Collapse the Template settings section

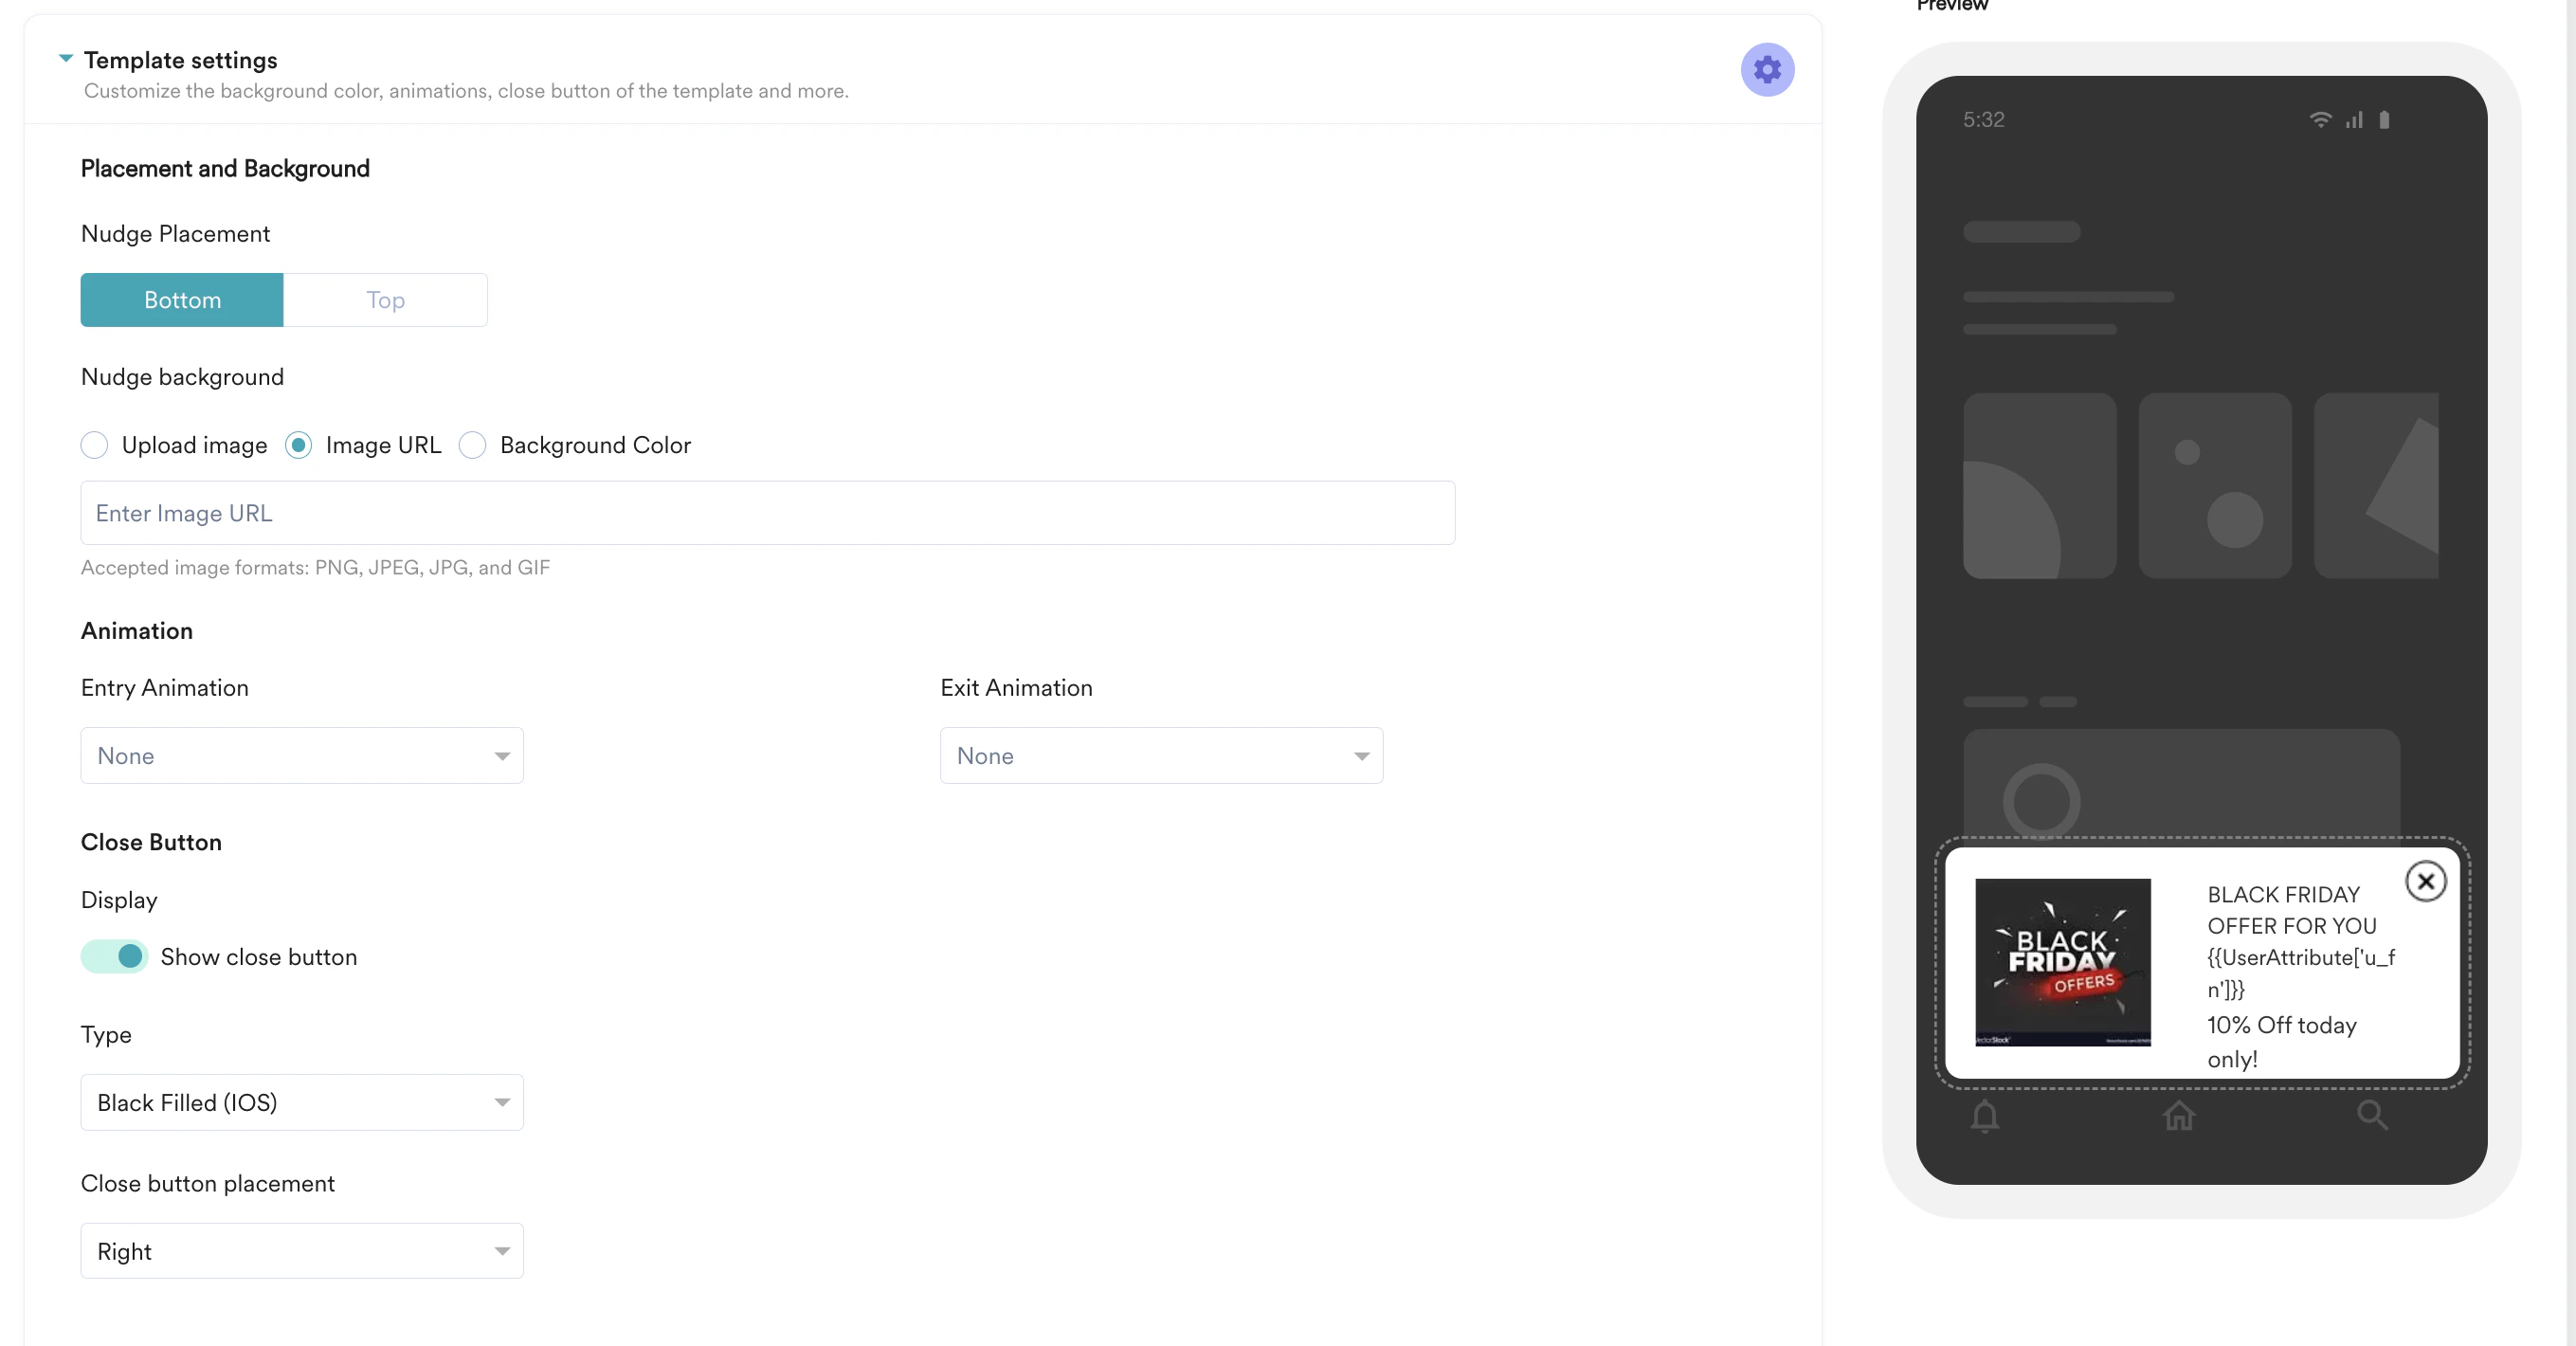66,59
